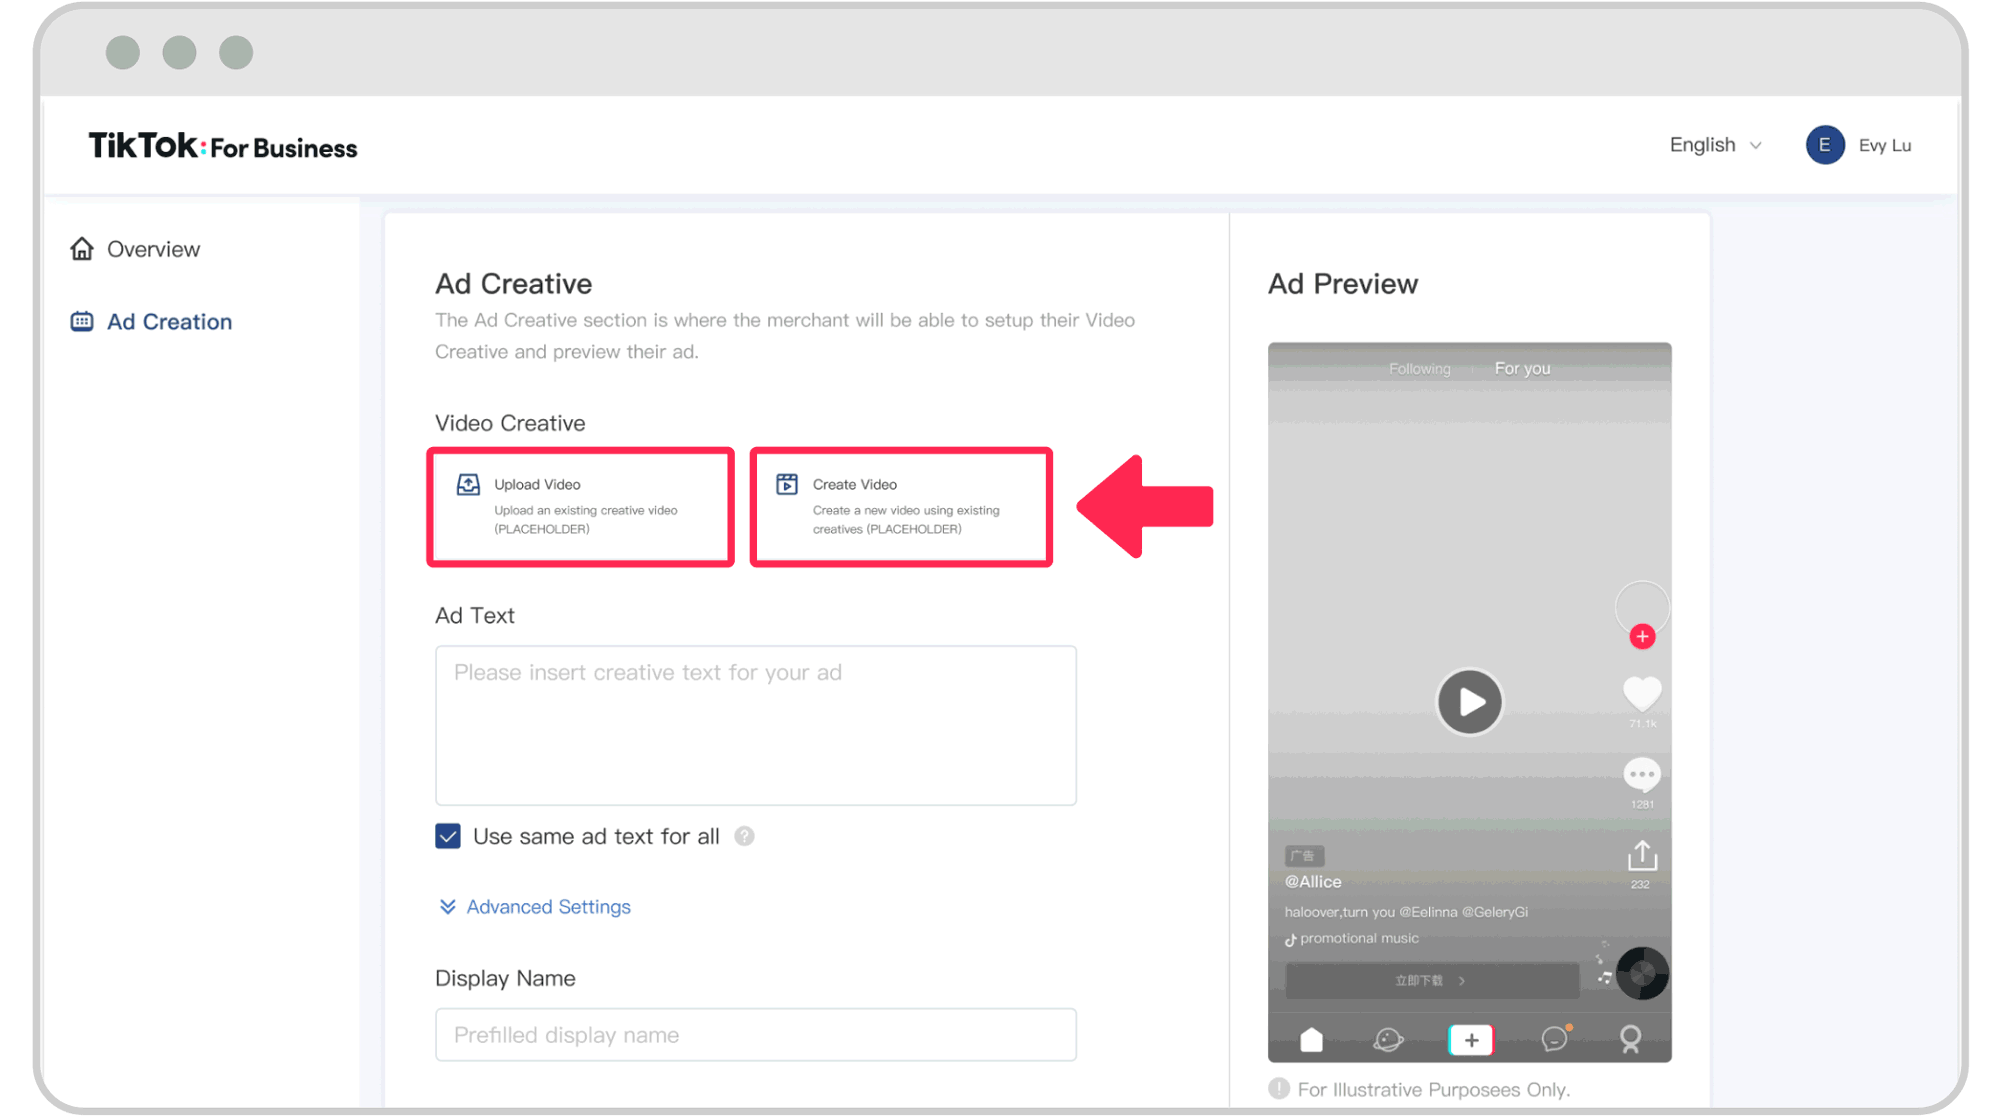Image resolution: width=2000 pixels, height=1117 pixels.
Task: Select the For you tab in preview
Action: point(1522,368)
